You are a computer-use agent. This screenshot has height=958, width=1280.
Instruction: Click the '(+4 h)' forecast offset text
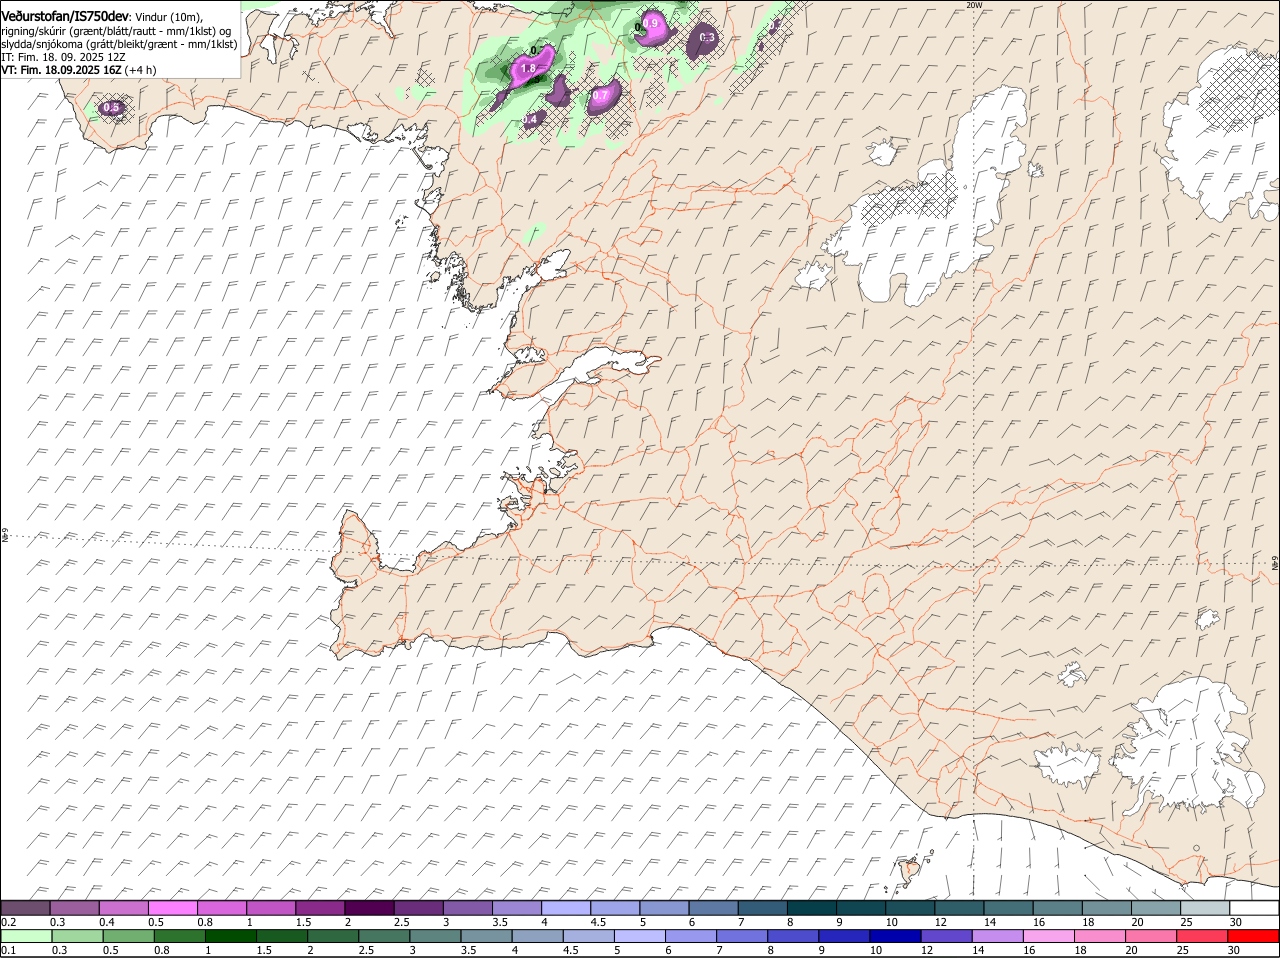coord(140,70)
